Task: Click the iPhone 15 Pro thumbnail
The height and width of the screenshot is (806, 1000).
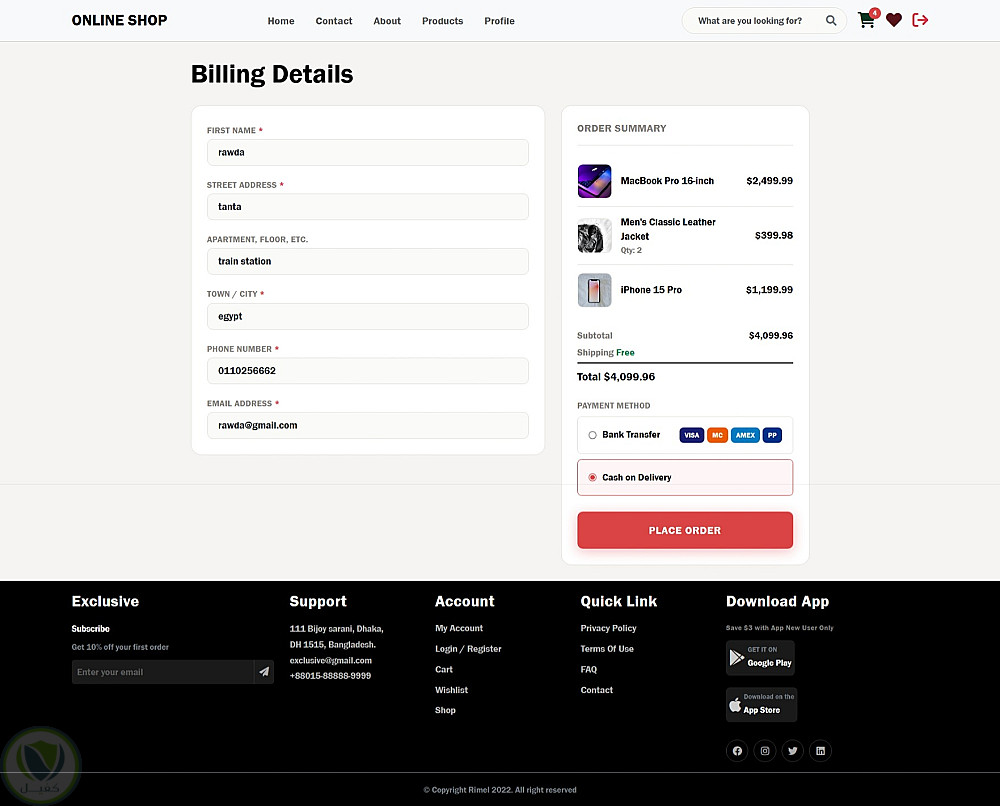Action: click(x=594, y=290)
